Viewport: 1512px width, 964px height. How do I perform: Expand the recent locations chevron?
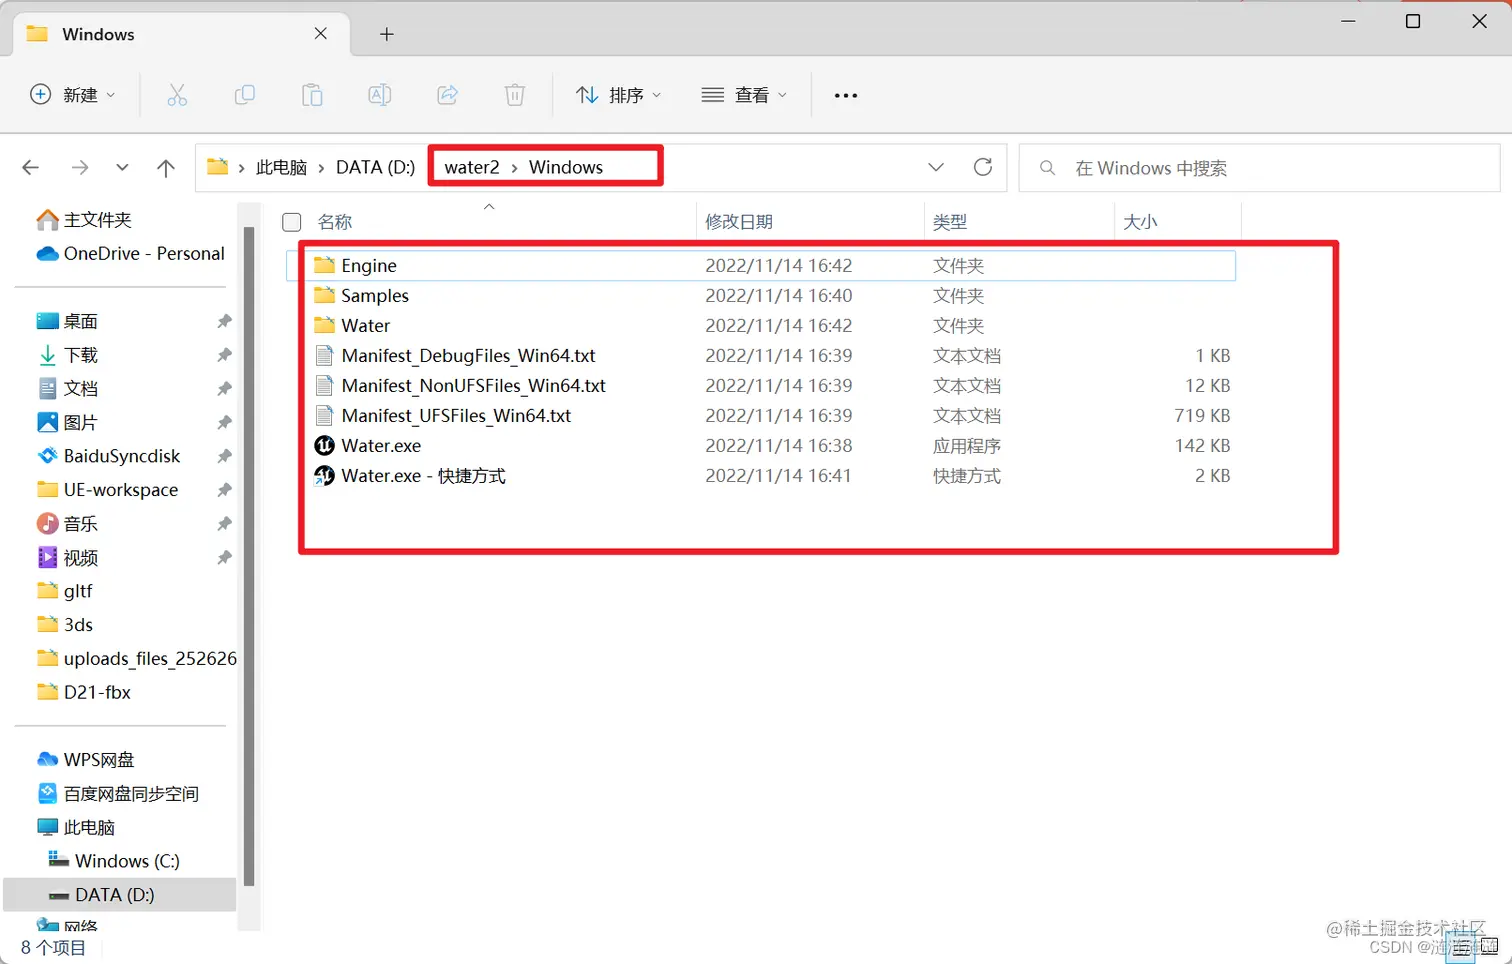coord(122,167)
